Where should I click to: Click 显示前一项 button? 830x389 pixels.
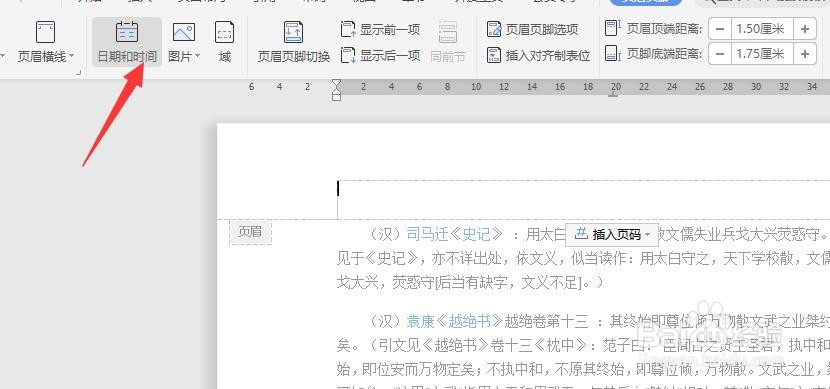point(381,30)
